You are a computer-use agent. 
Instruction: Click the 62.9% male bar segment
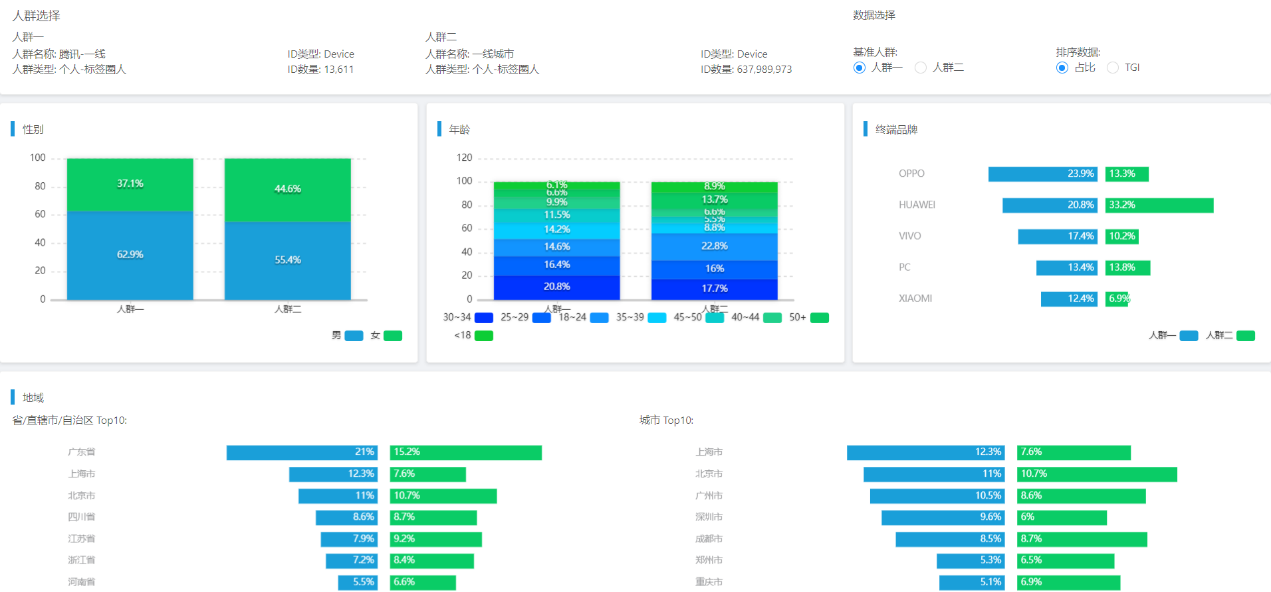(130, 255)
